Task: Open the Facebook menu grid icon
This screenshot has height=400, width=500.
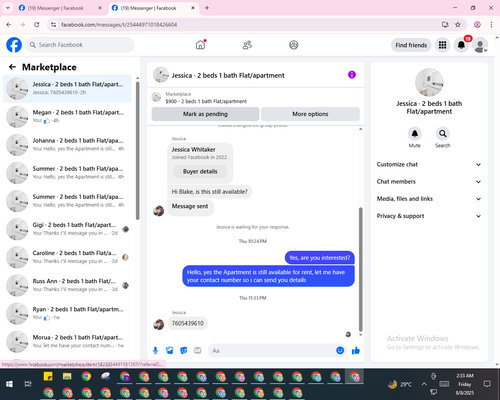Action: click(442, 45)
